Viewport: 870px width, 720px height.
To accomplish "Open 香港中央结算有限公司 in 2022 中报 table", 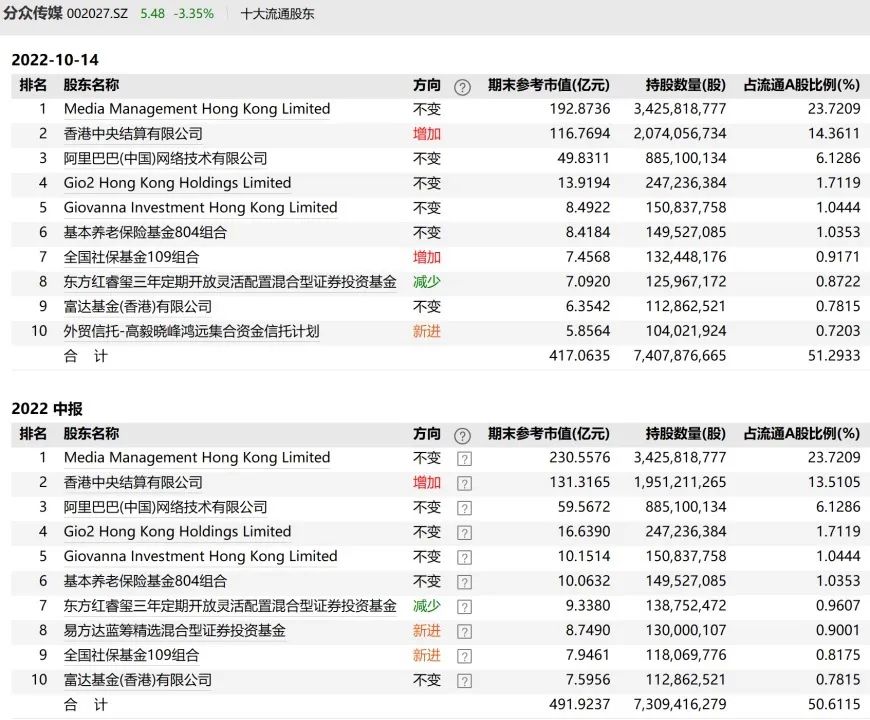I will click(133, 482).
